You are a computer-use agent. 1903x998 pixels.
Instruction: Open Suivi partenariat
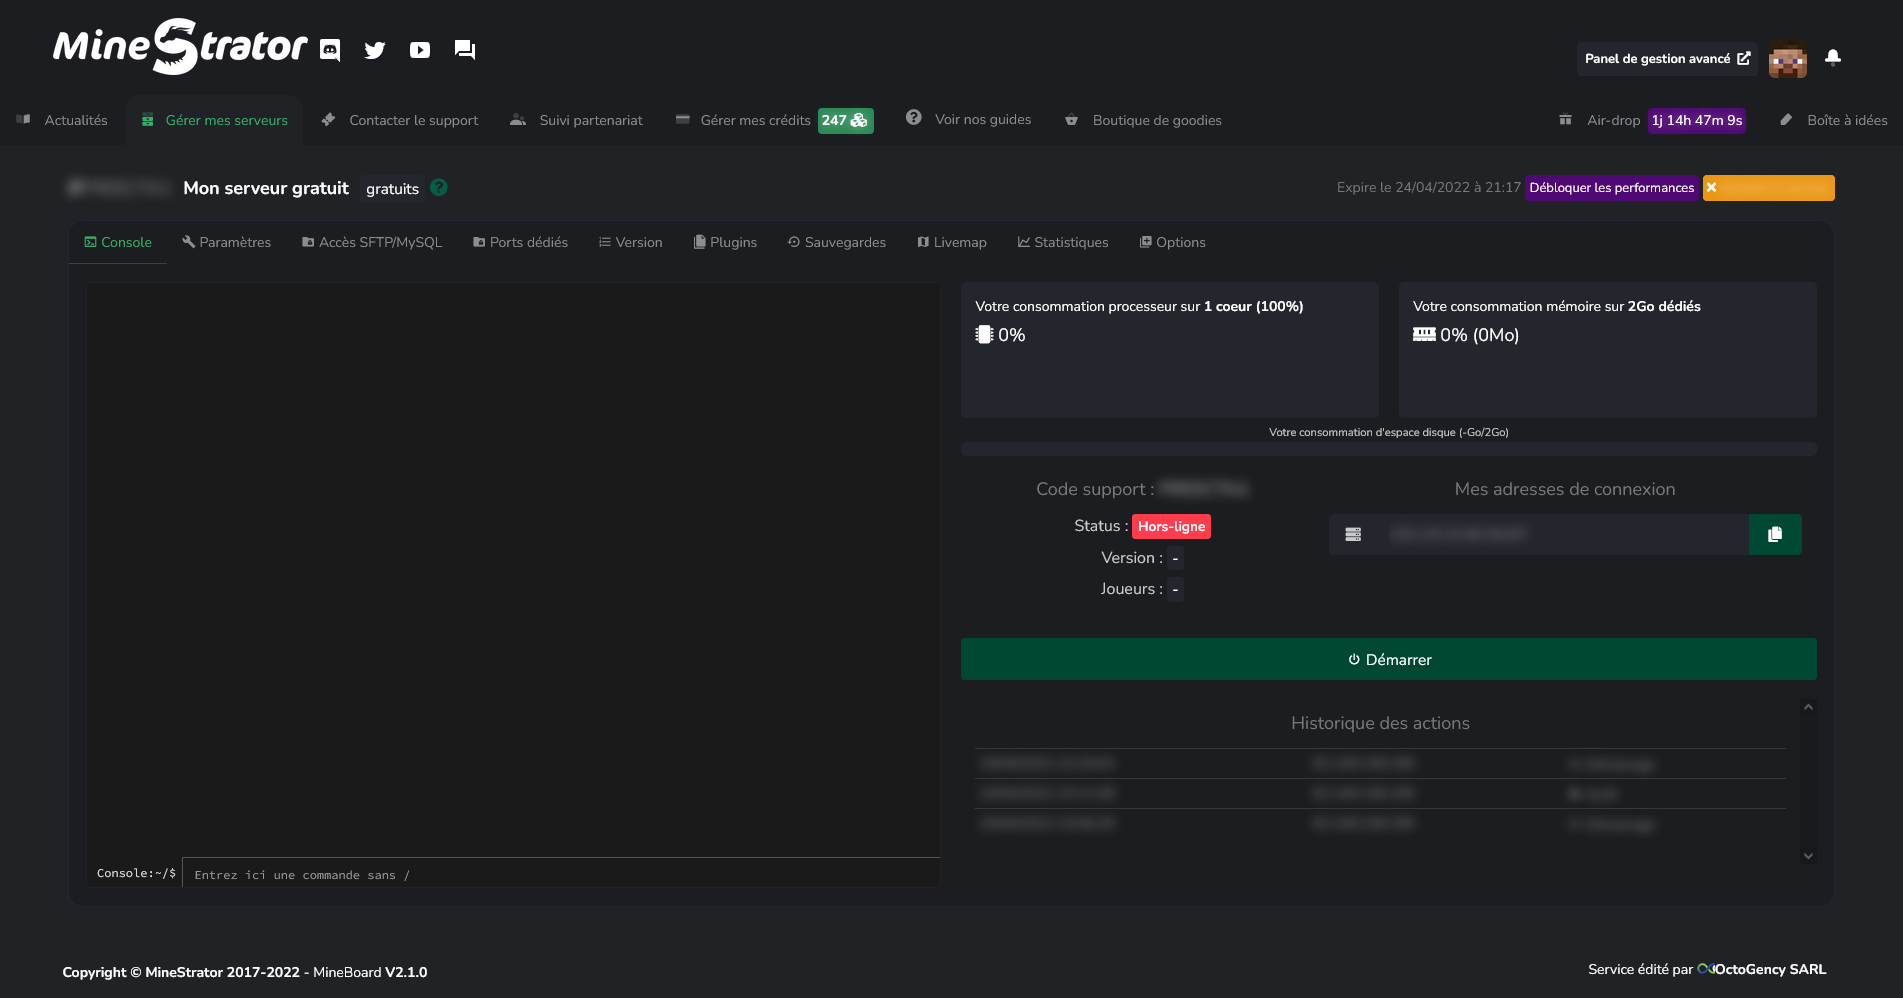tap(576, 120)
